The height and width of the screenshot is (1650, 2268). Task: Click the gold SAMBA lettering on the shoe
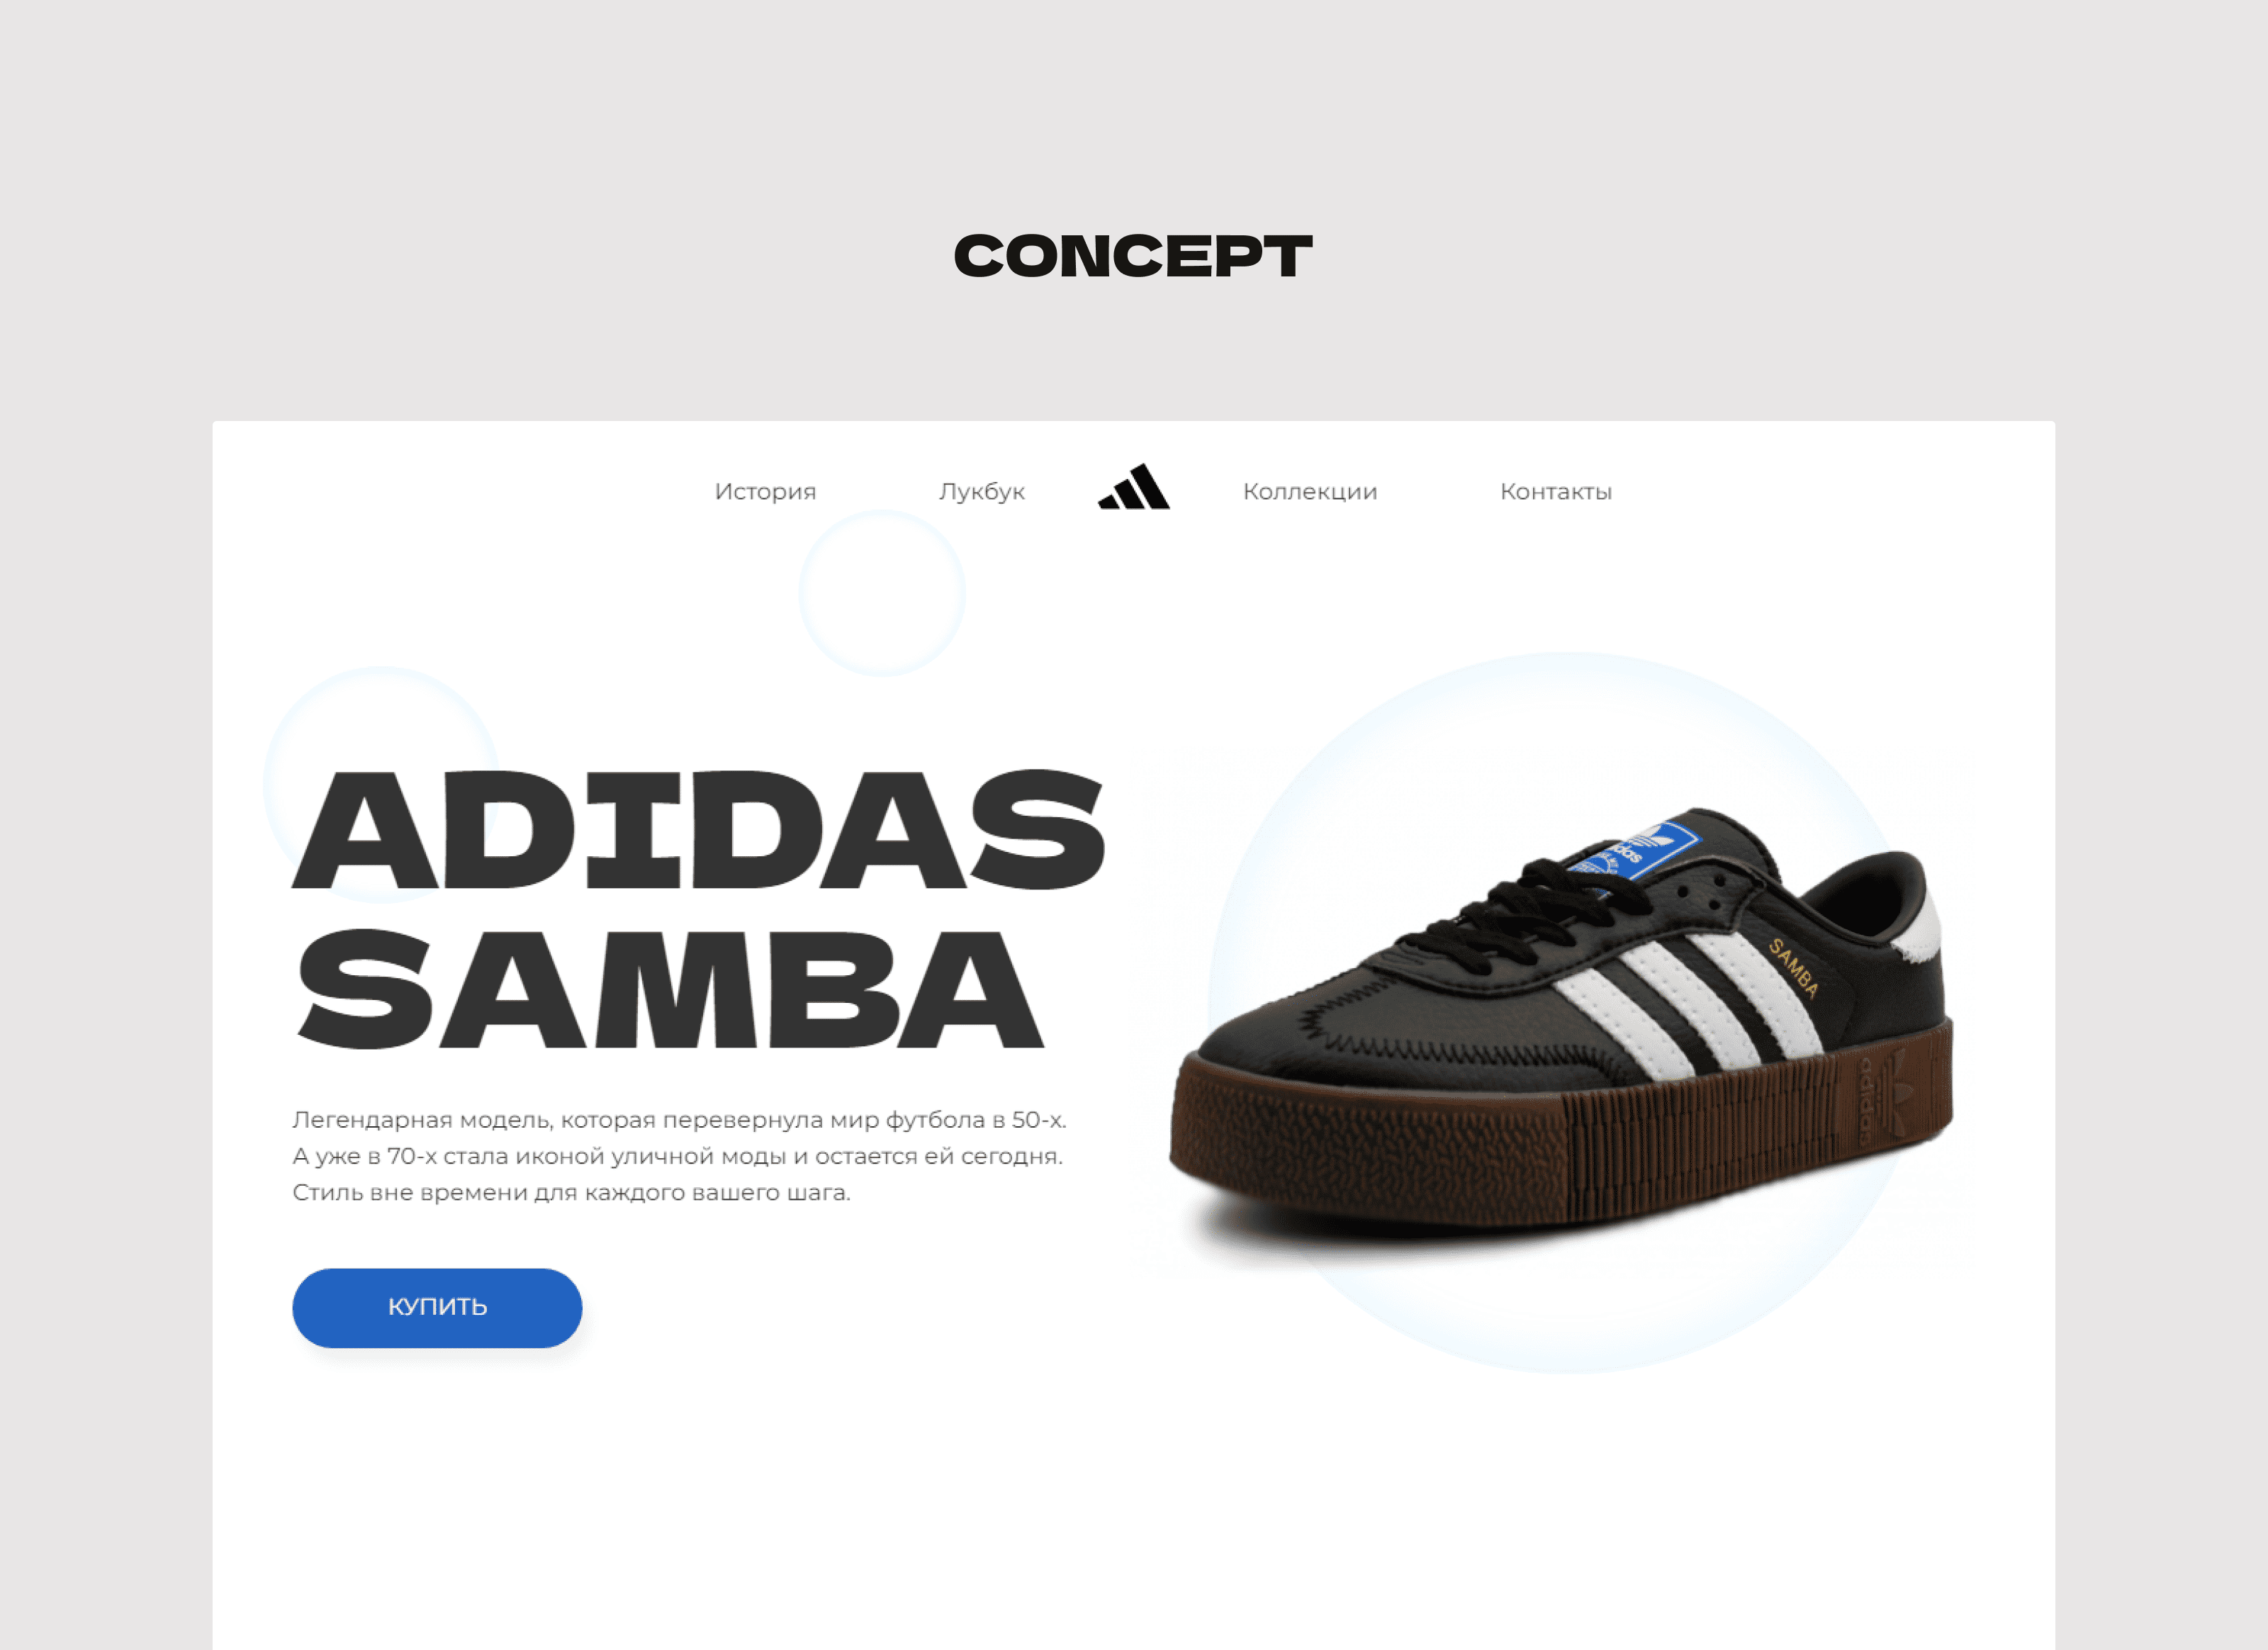(x=1793, y=968)
